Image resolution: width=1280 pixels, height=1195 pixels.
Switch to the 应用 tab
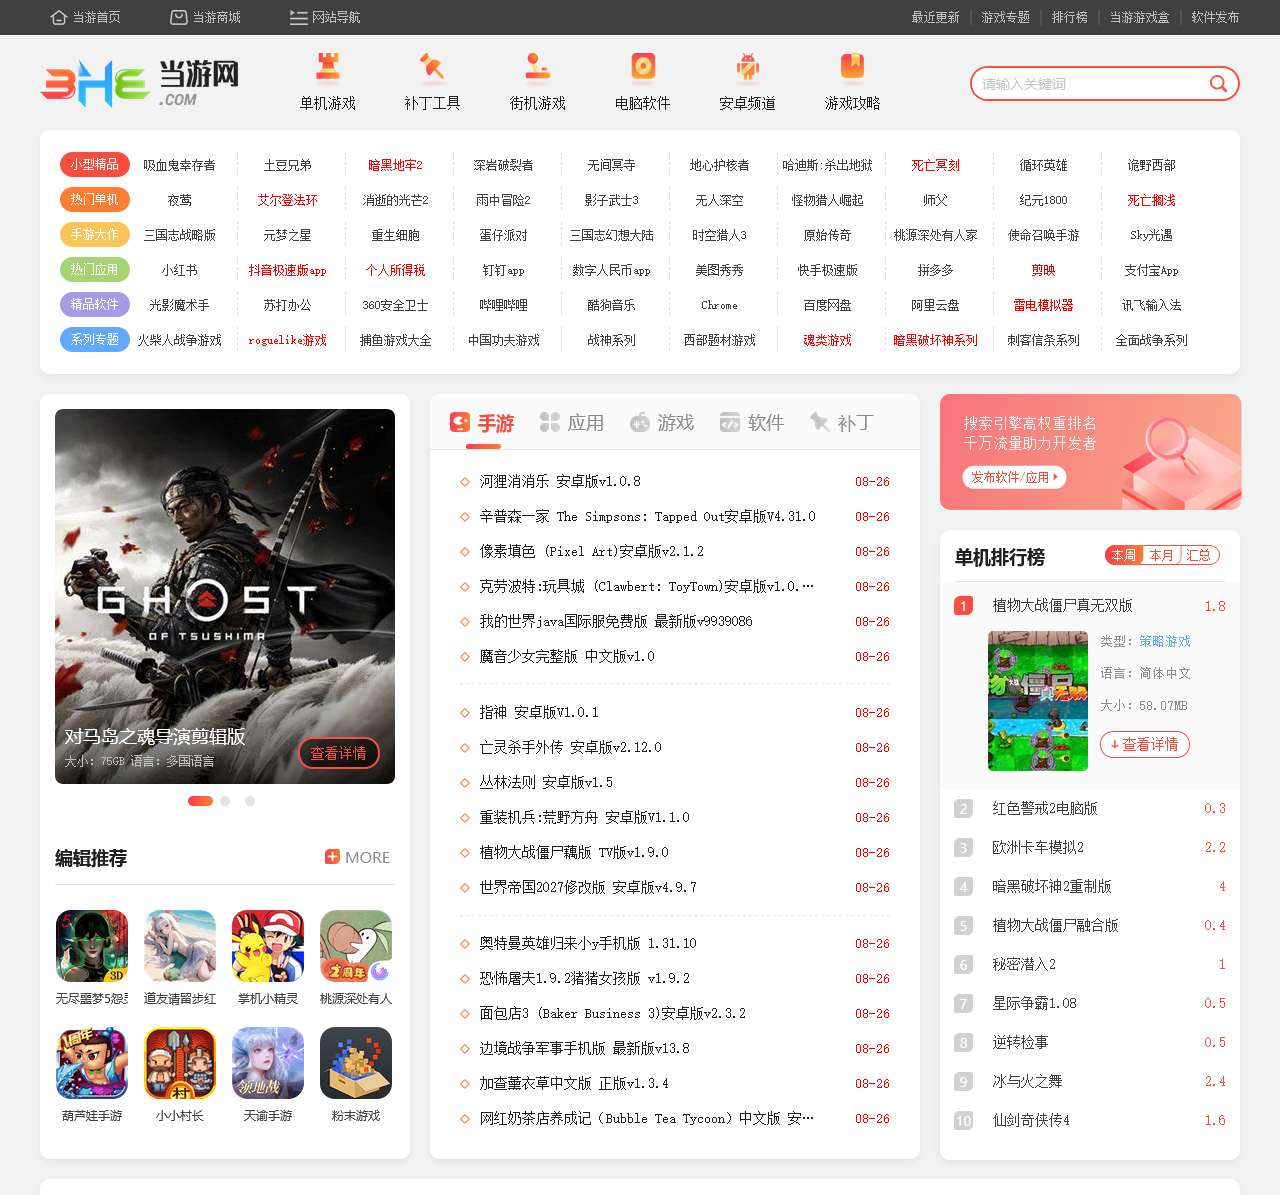[572, 422]
